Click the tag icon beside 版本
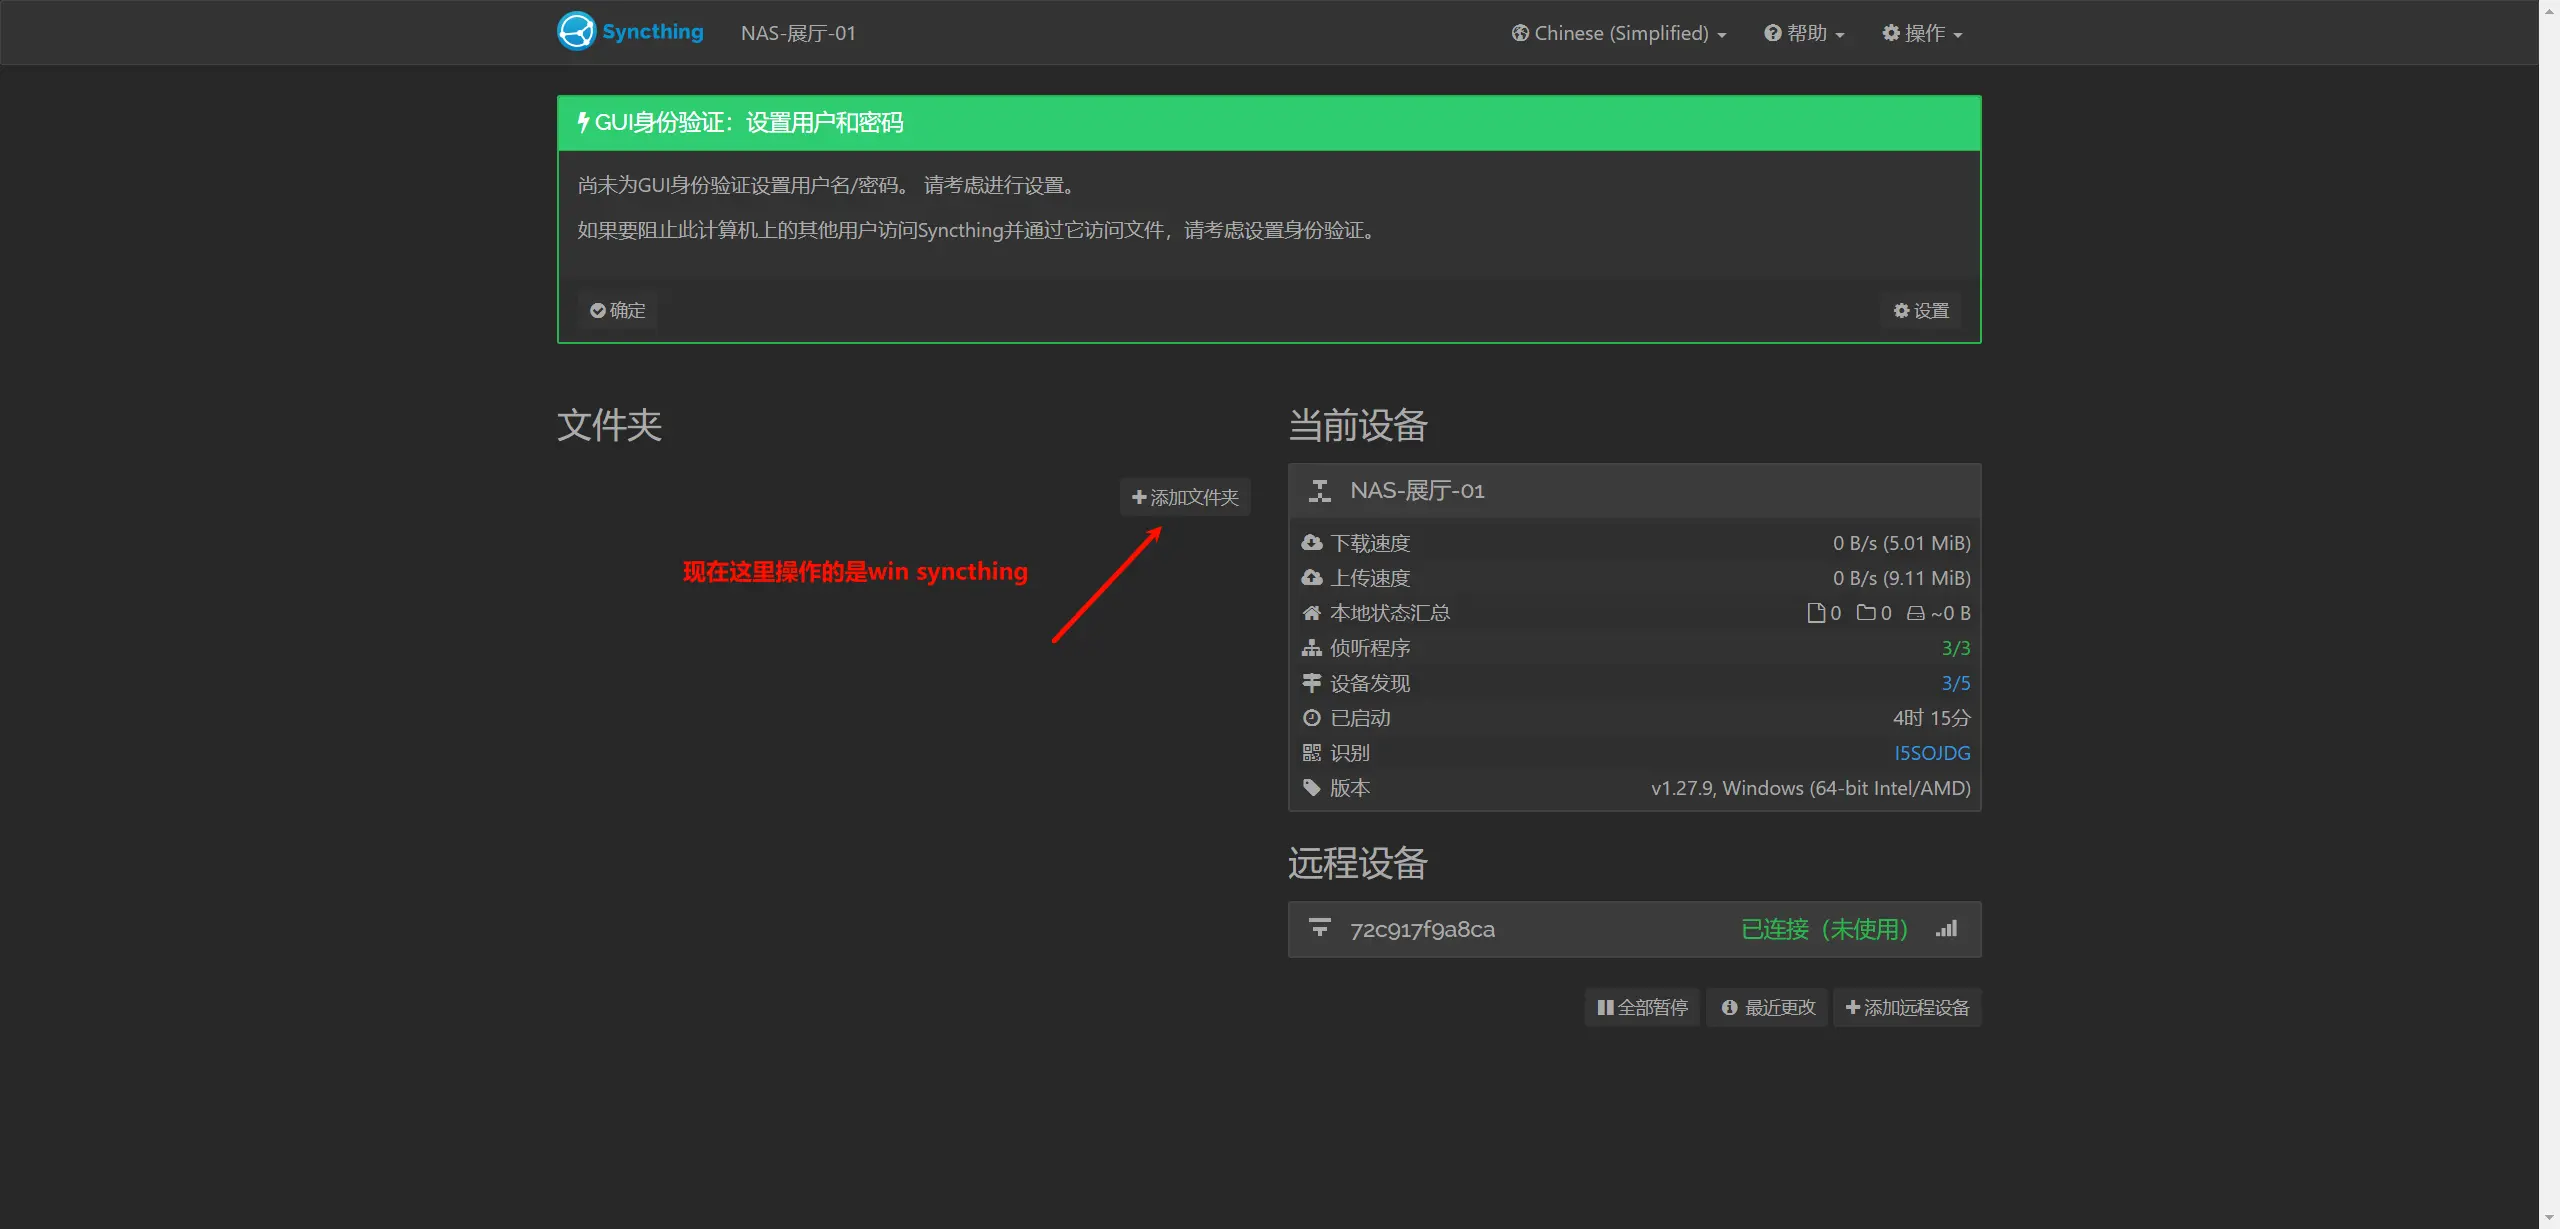The width and height of the screenshot is (2560, 1229). coord(1312,787)
